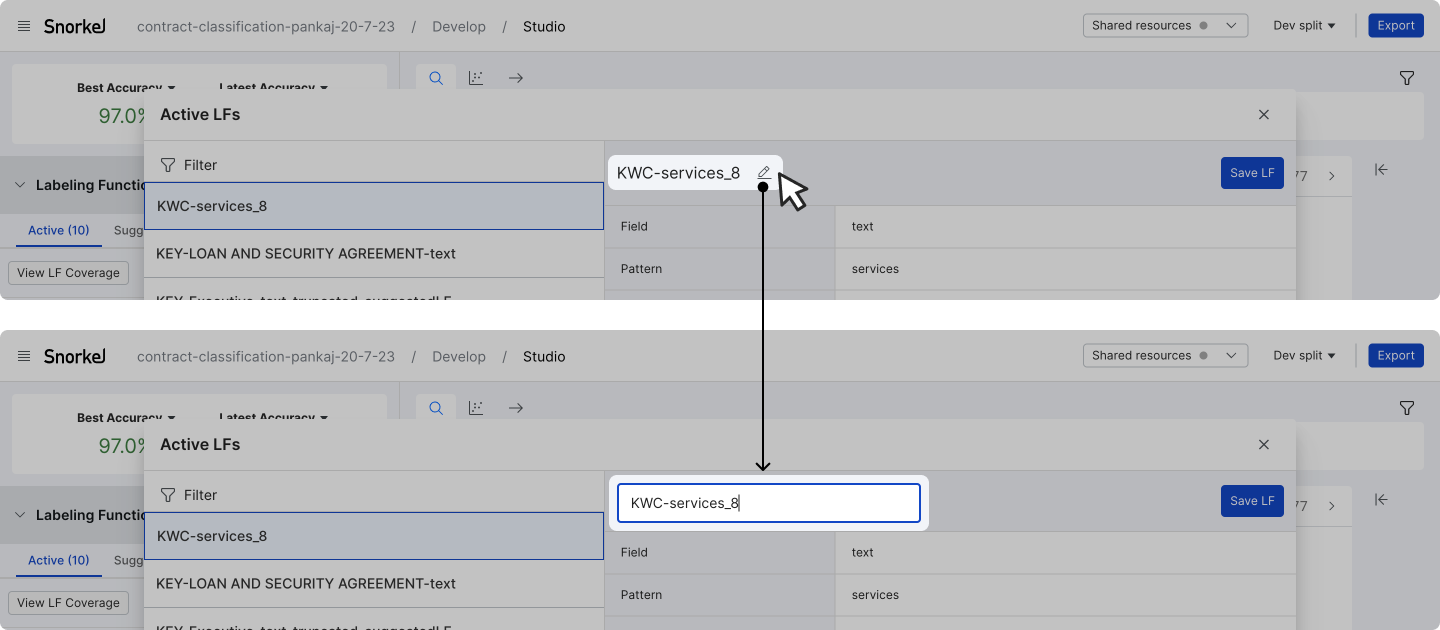
Task: Select the KWC-services_8 list row in the upper screenshot
Action: 374,206
